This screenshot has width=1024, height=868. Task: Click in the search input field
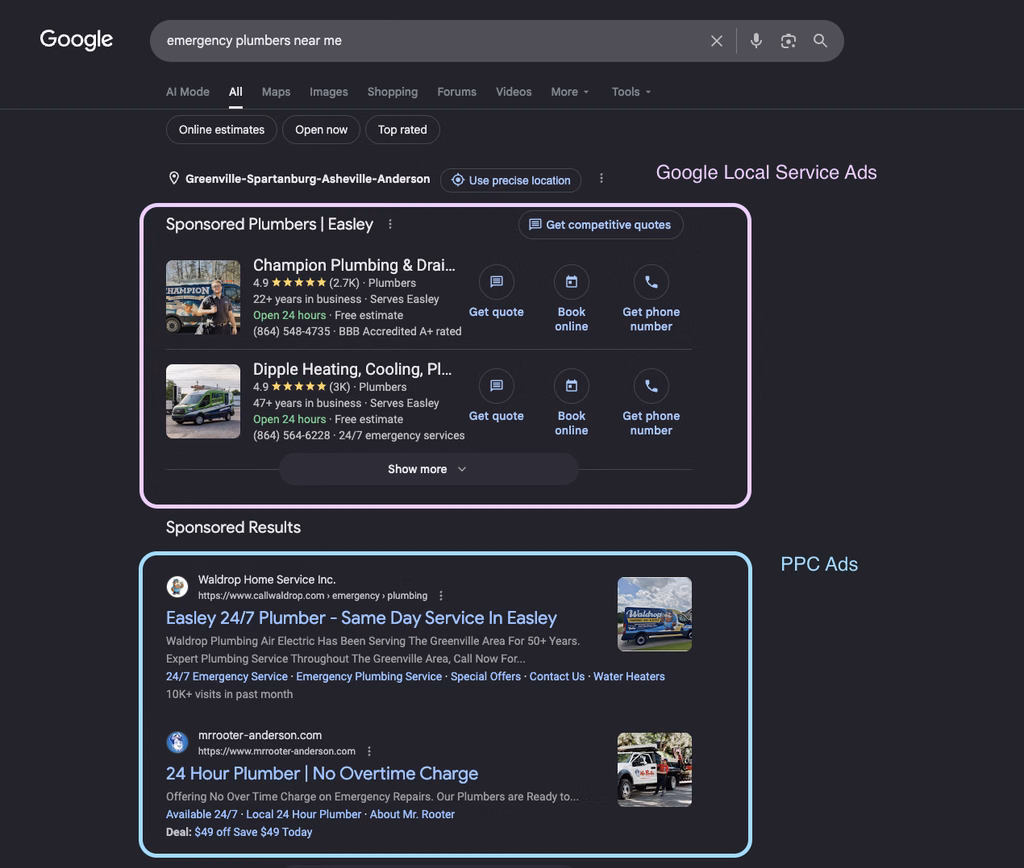431,40
